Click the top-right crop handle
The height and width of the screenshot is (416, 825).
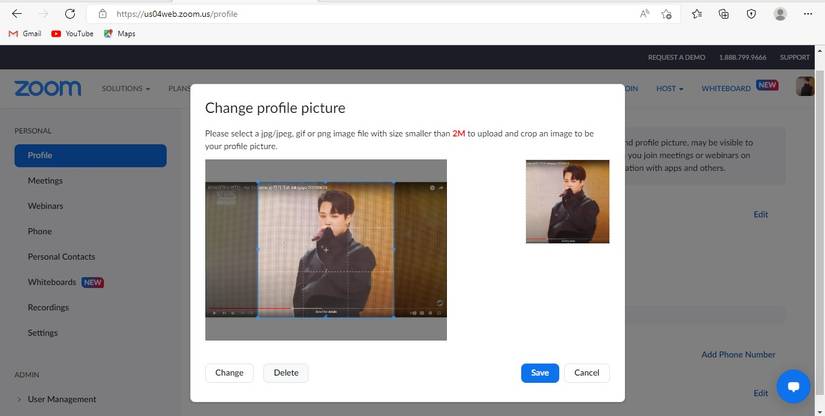(x=394, y=182)
